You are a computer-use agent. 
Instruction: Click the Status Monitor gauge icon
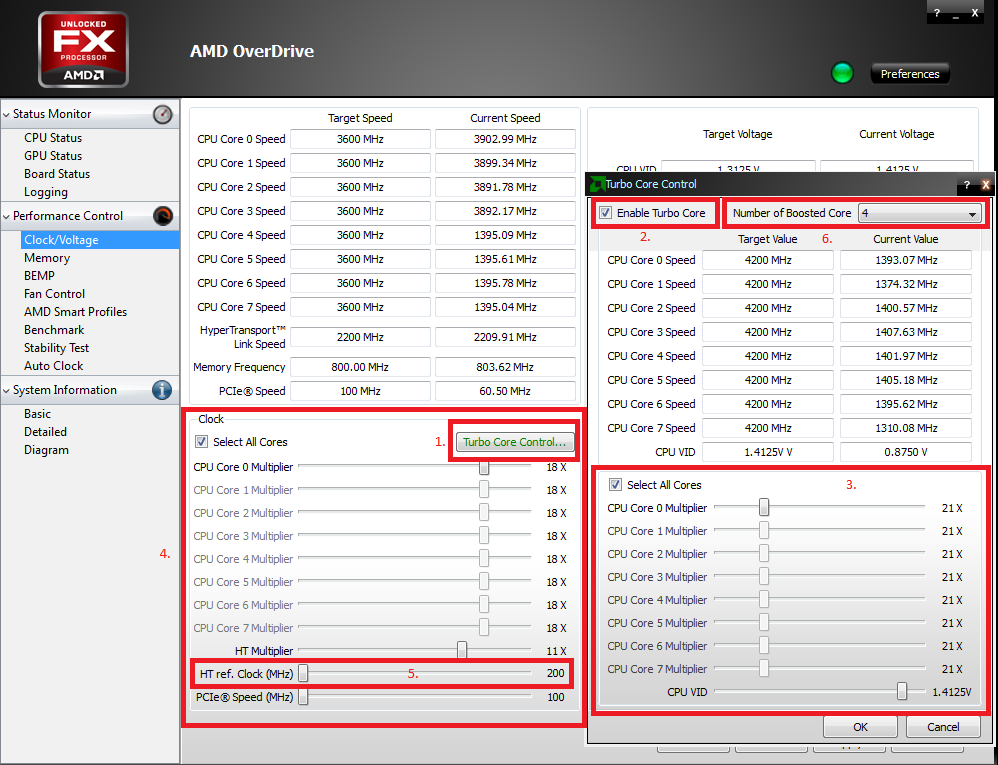[x=162, y=115]
